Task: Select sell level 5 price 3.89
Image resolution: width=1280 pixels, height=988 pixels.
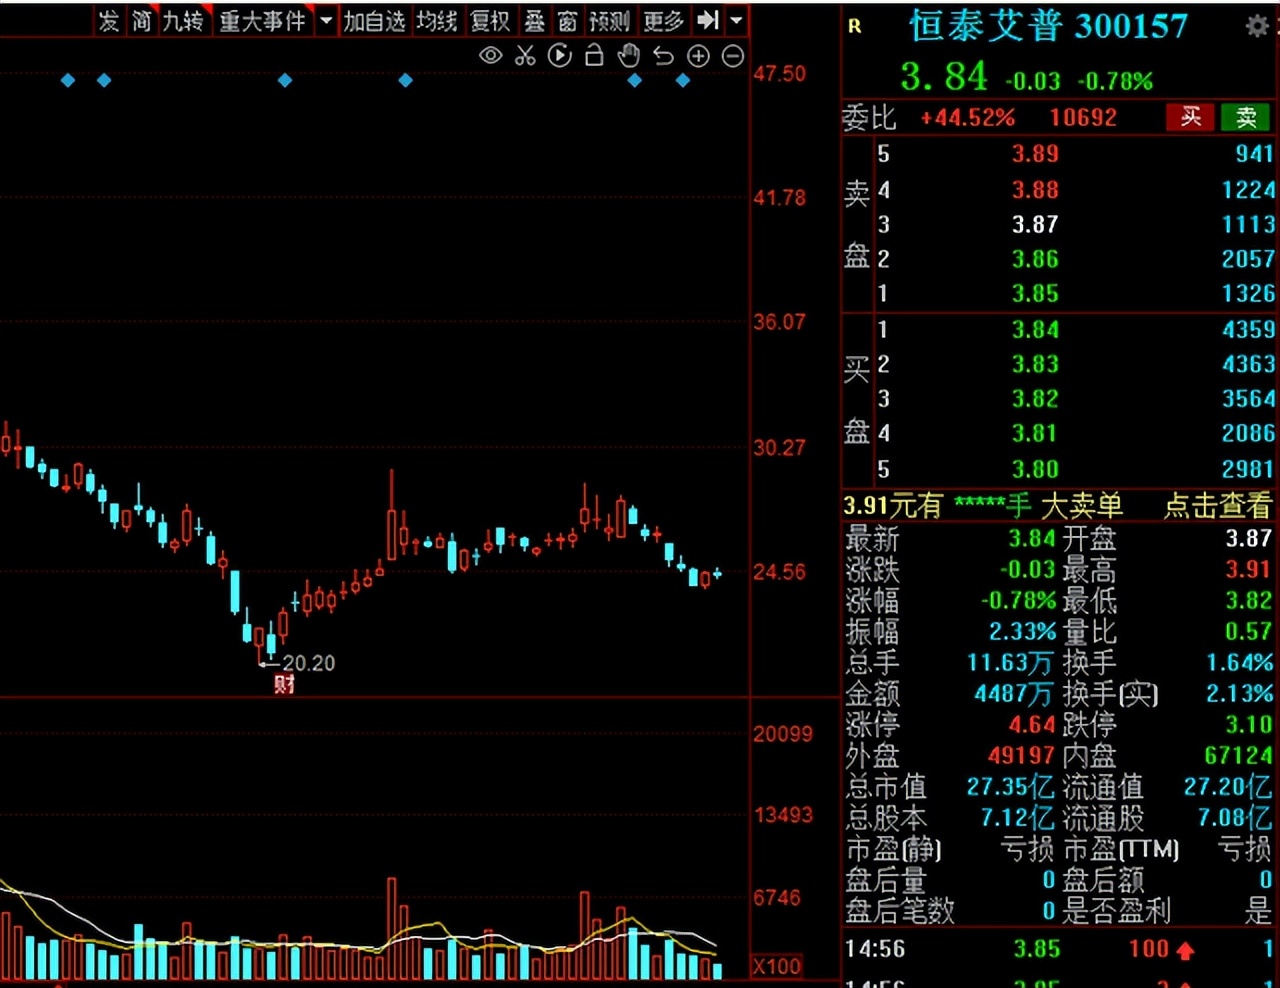Action: (1035, 154)
